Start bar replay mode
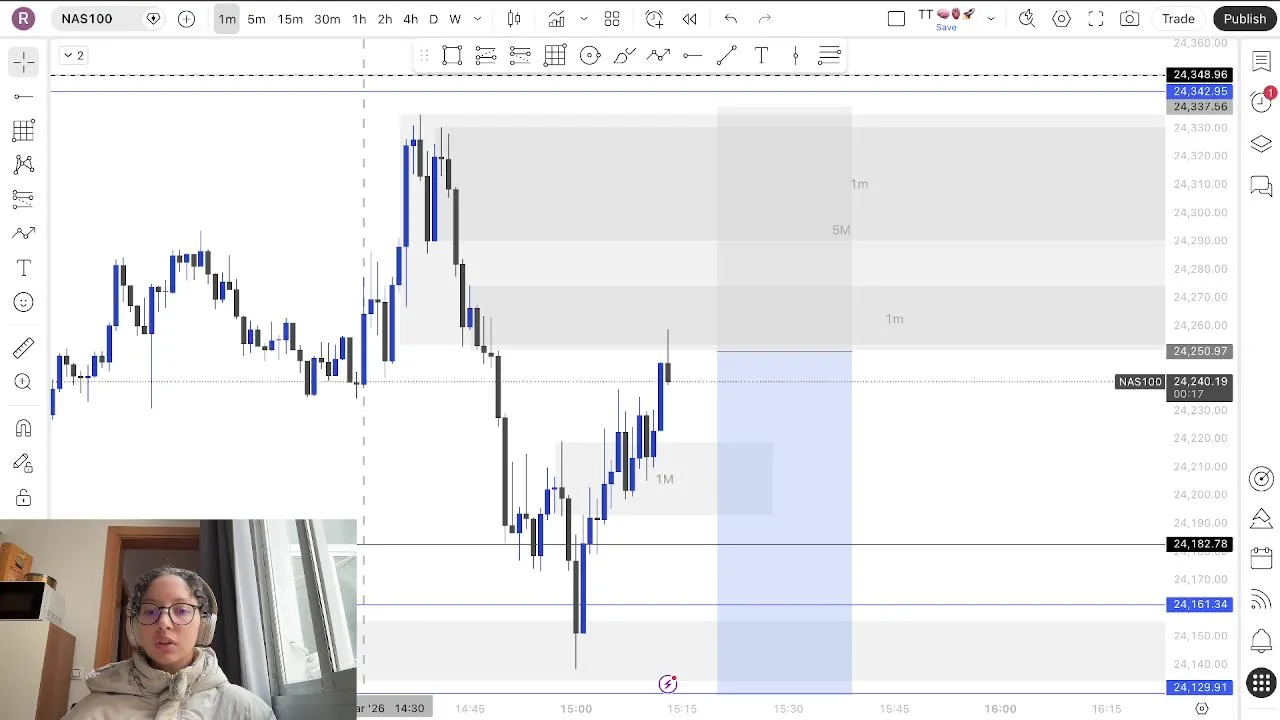The image size is (1280, 720). (x=689, y=19)
